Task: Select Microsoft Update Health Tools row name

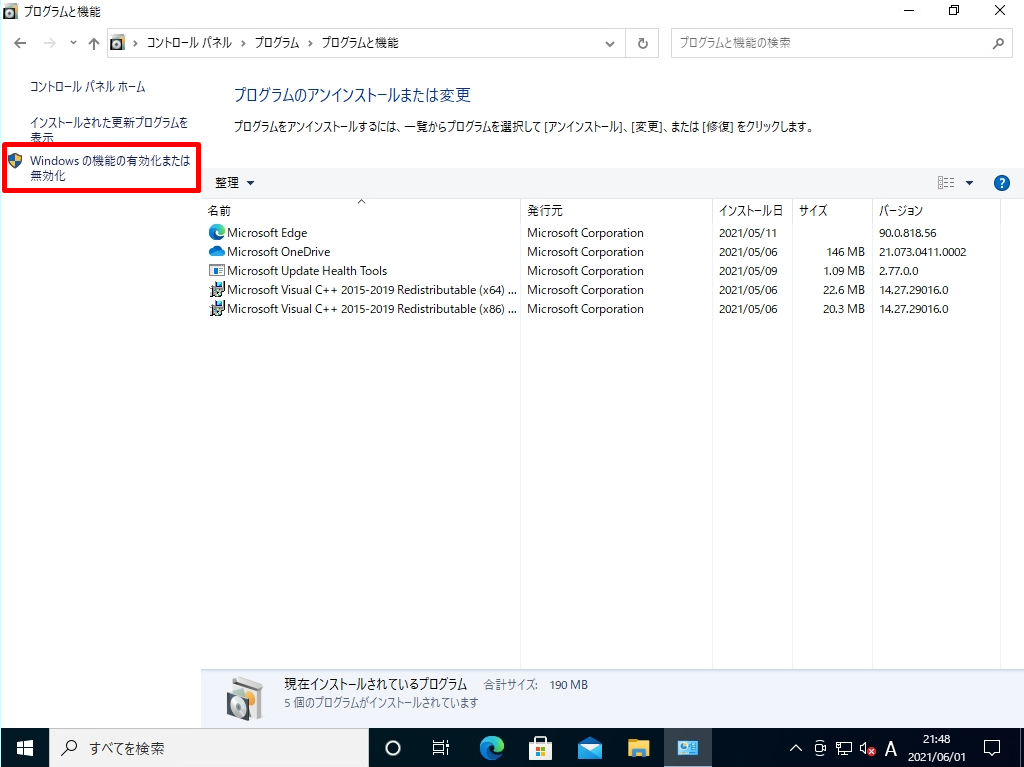Action: [307, 270]
